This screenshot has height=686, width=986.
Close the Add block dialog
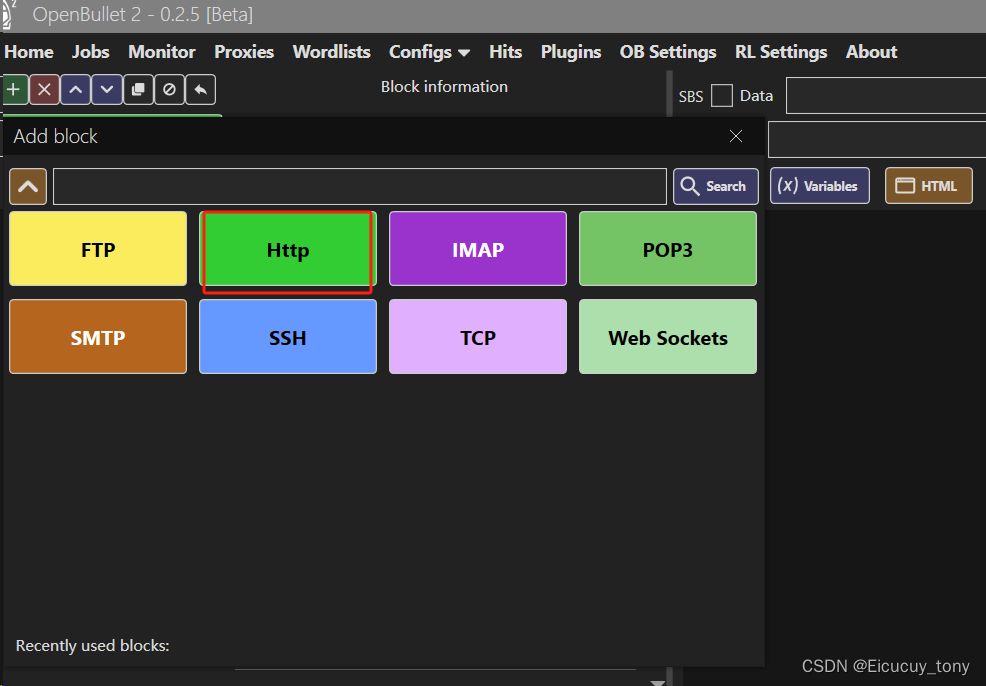coord(736,136)
